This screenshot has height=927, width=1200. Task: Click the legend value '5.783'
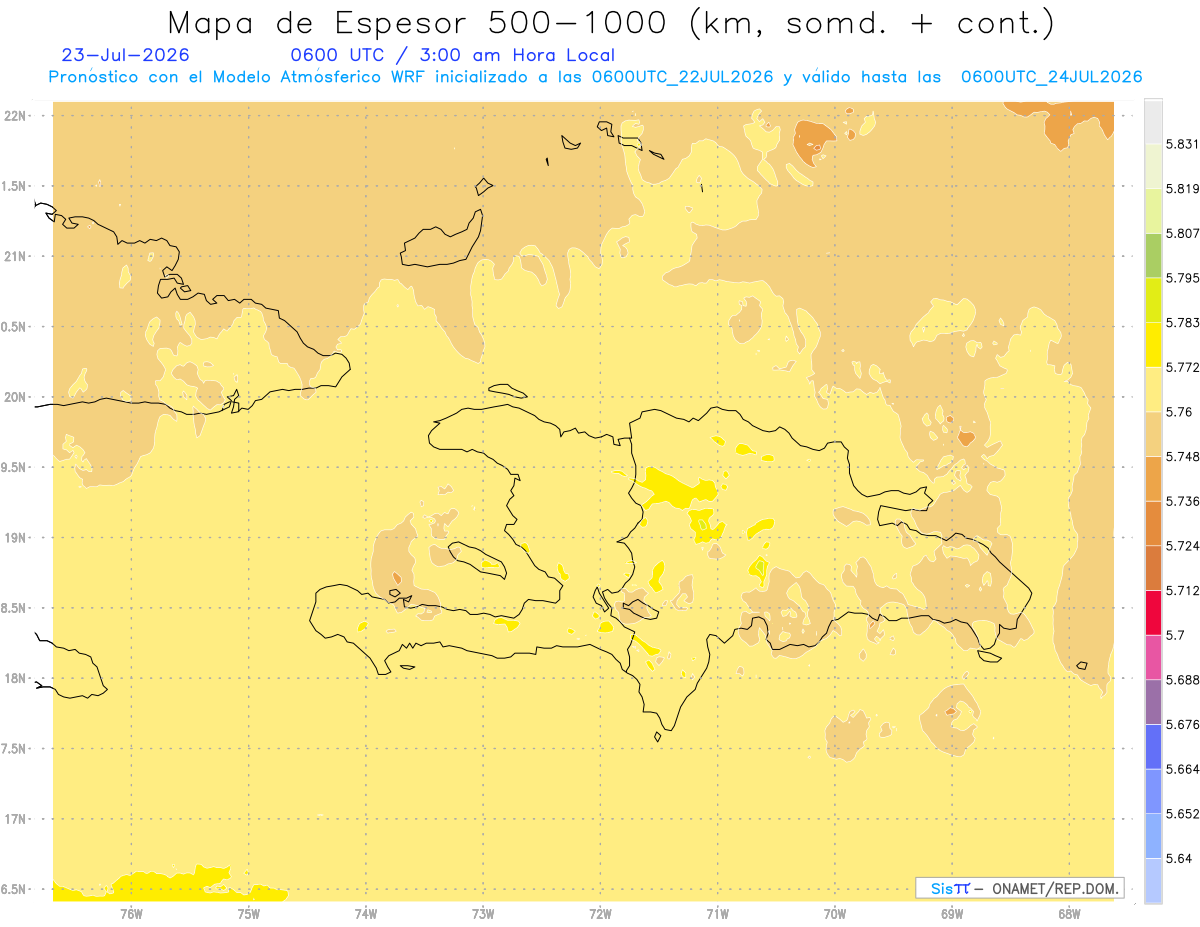coord(1183,323)
